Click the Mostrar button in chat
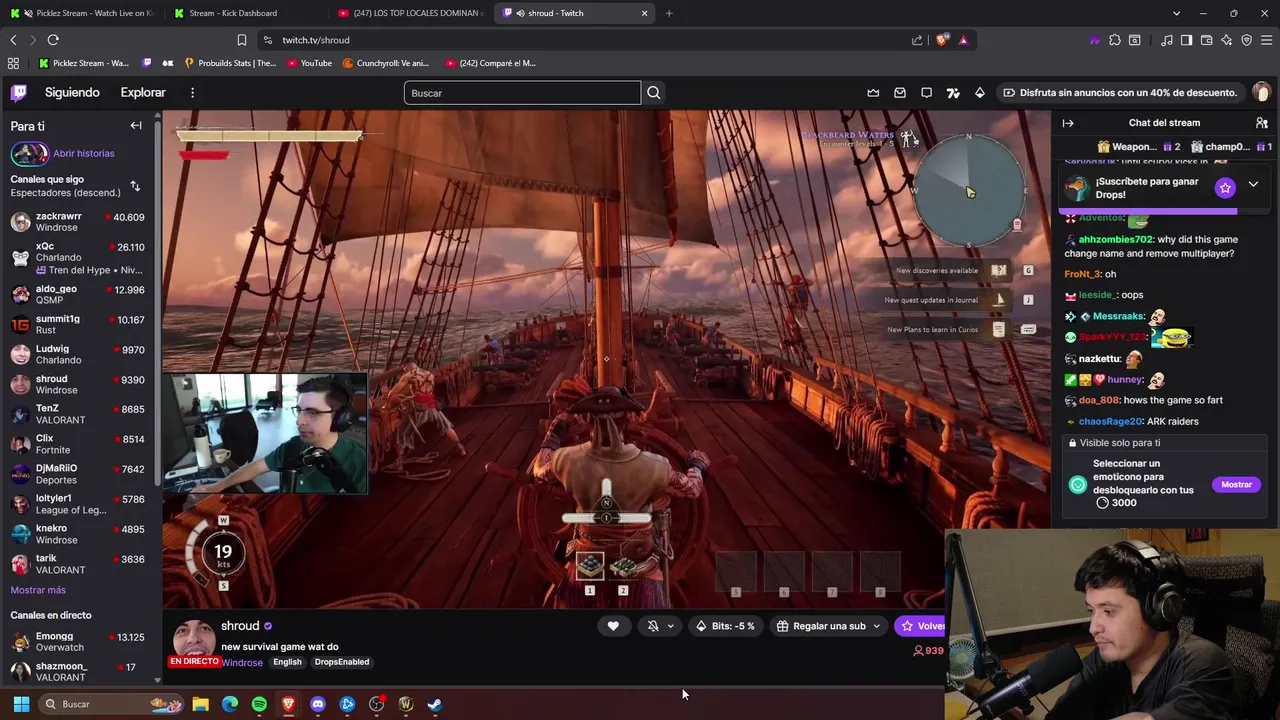This screenshot has height=720, width=1280. tap(1236, 484)
